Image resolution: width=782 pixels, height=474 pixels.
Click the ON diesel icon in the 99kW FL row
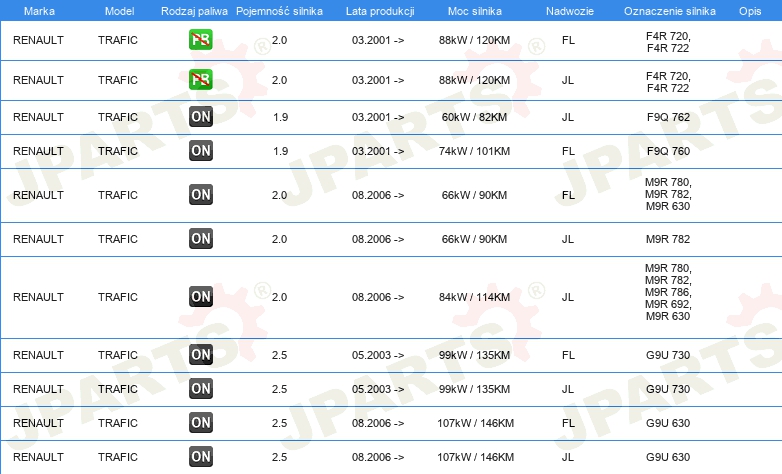[x=201, y=355]
